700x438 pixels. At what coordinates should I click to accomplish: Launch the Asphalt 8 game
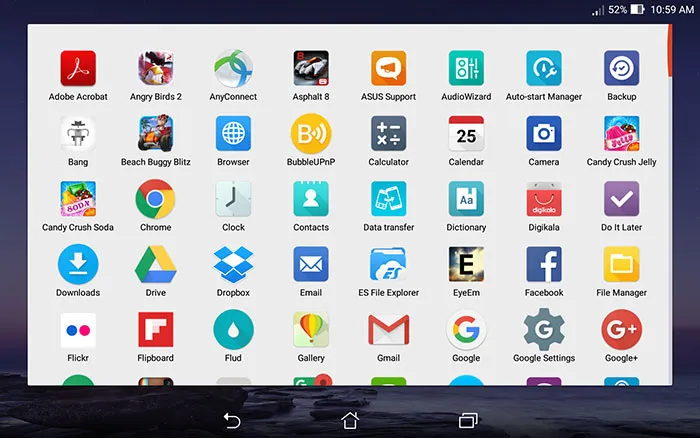pos(311,69)
